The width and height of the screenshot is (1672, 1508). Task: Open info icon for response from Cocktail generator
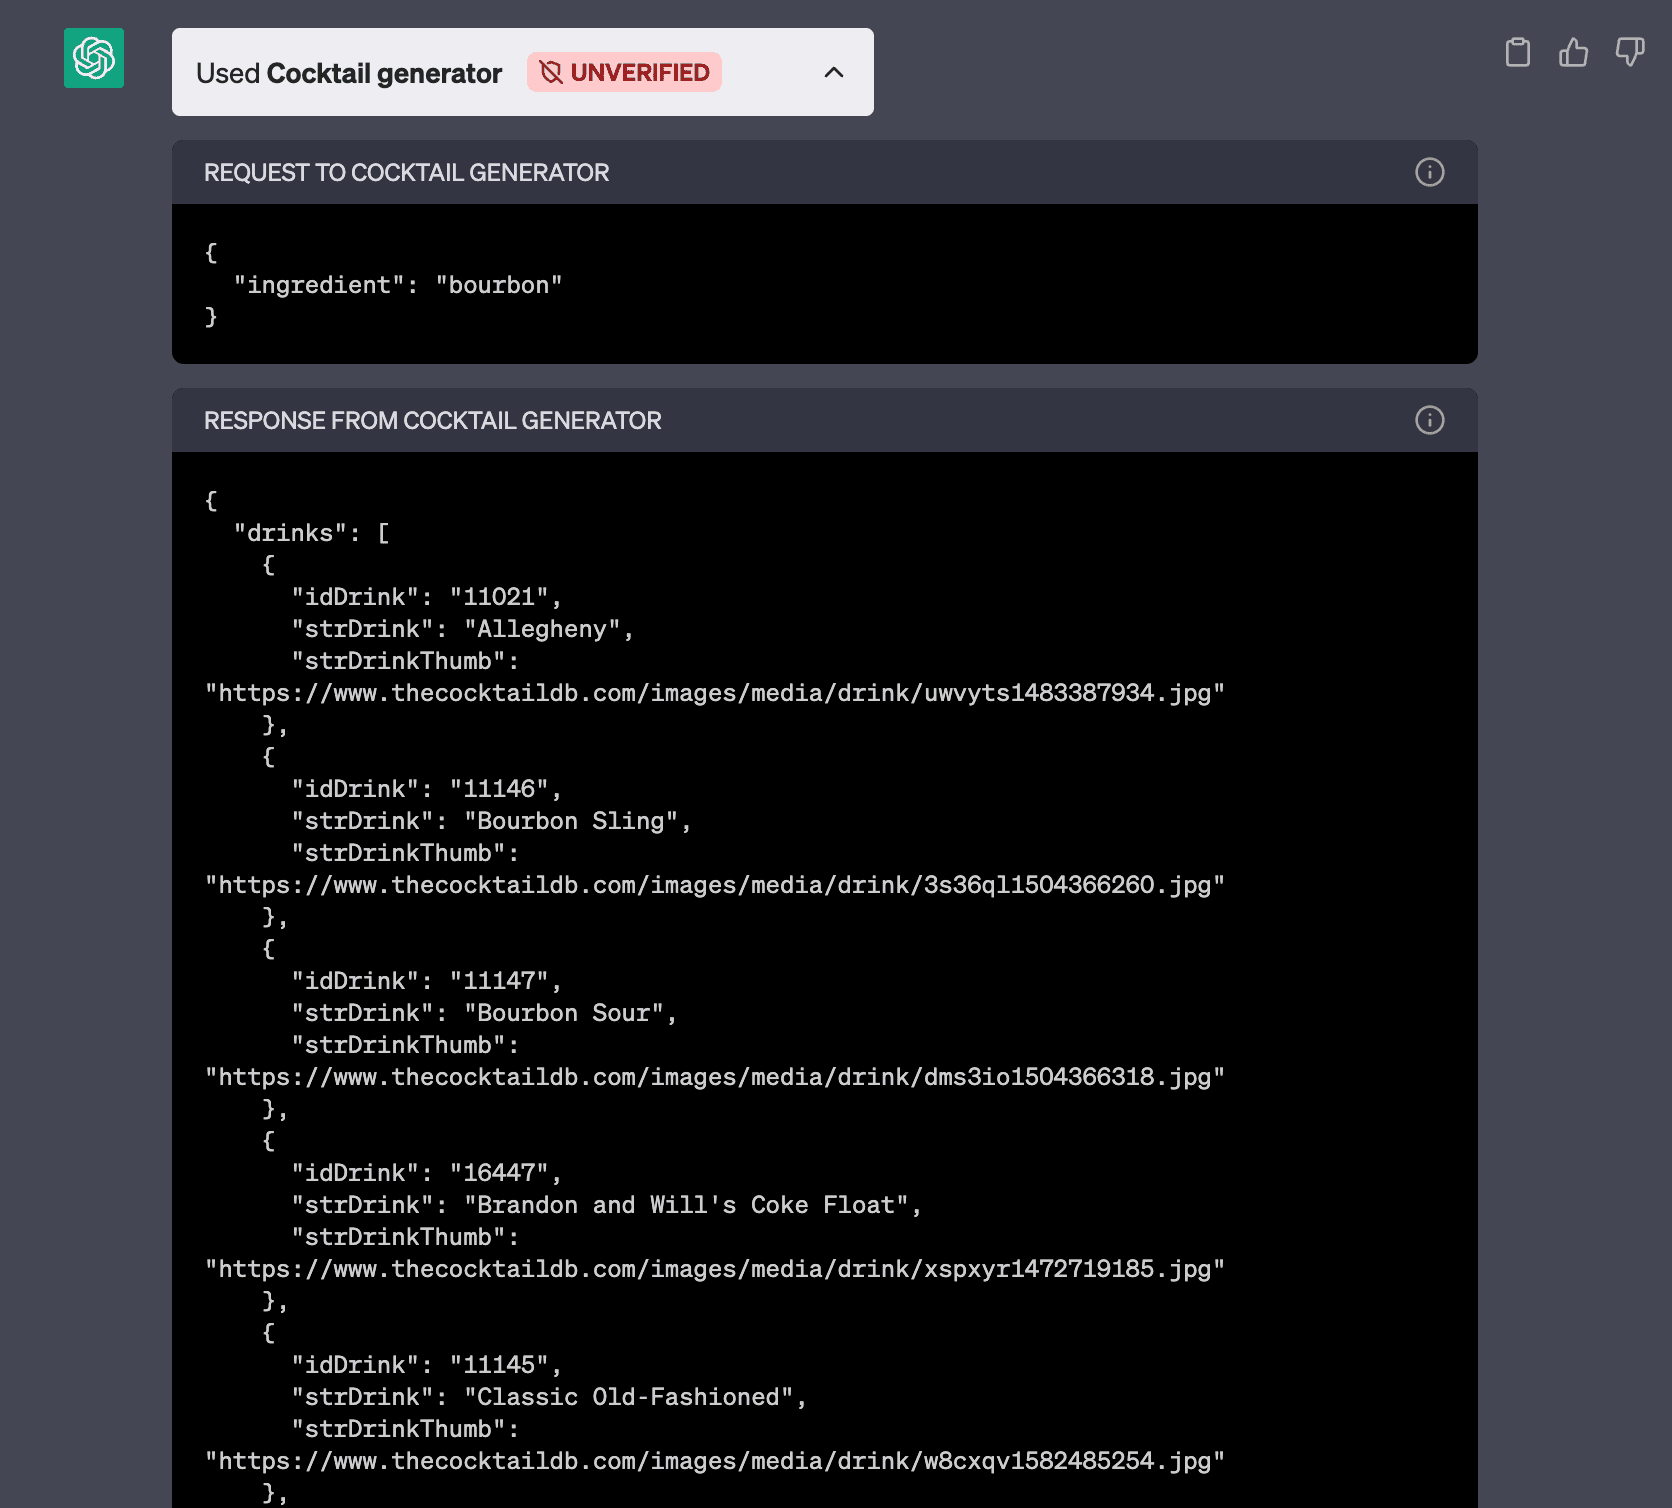1429,420
